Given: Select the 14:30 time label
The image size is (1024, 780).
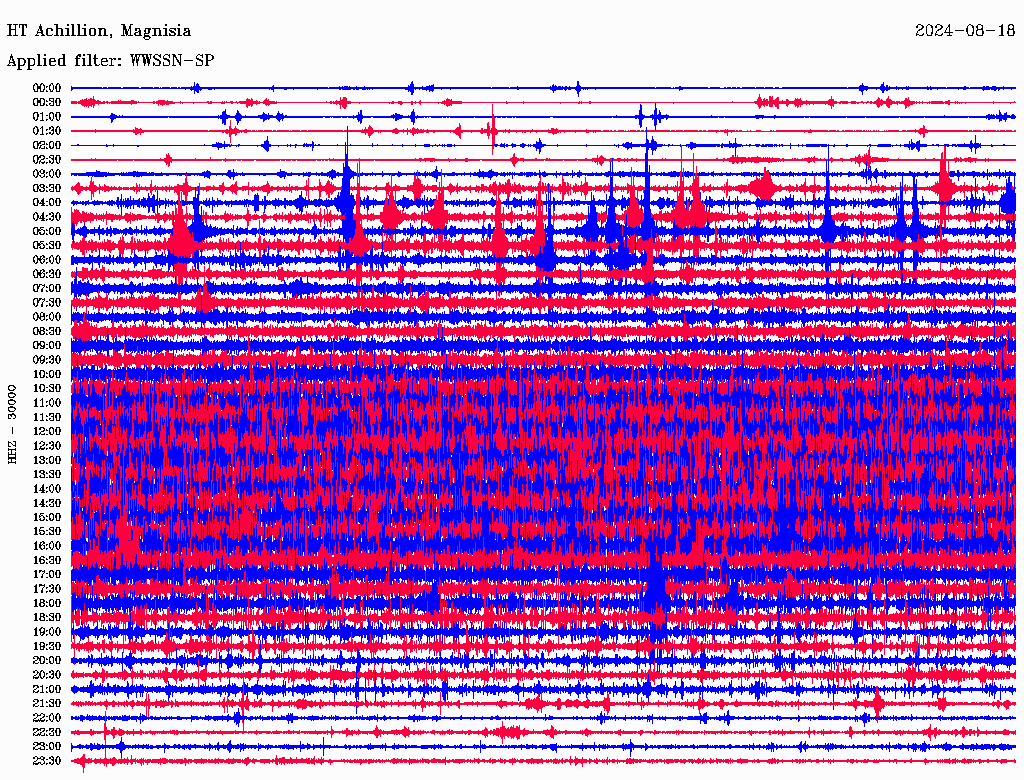Looking at the screenshot, I should [46, 503].
